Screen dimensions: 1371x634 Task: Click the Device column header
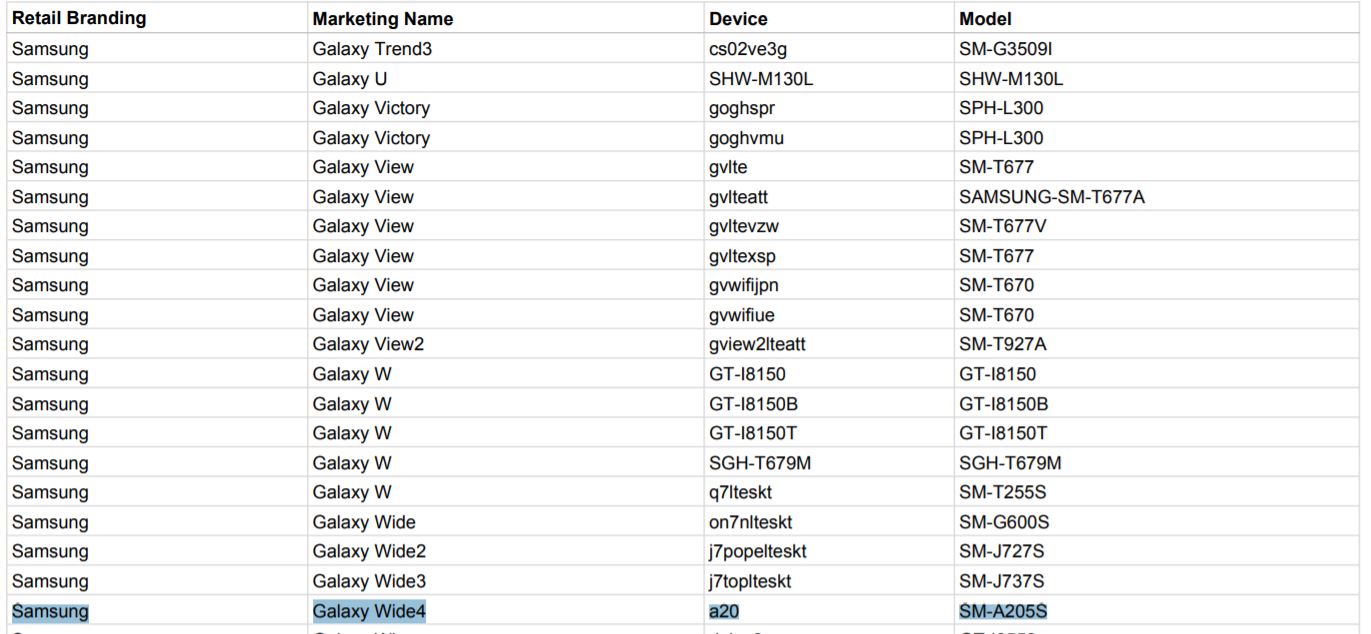(x=738, y=19)
